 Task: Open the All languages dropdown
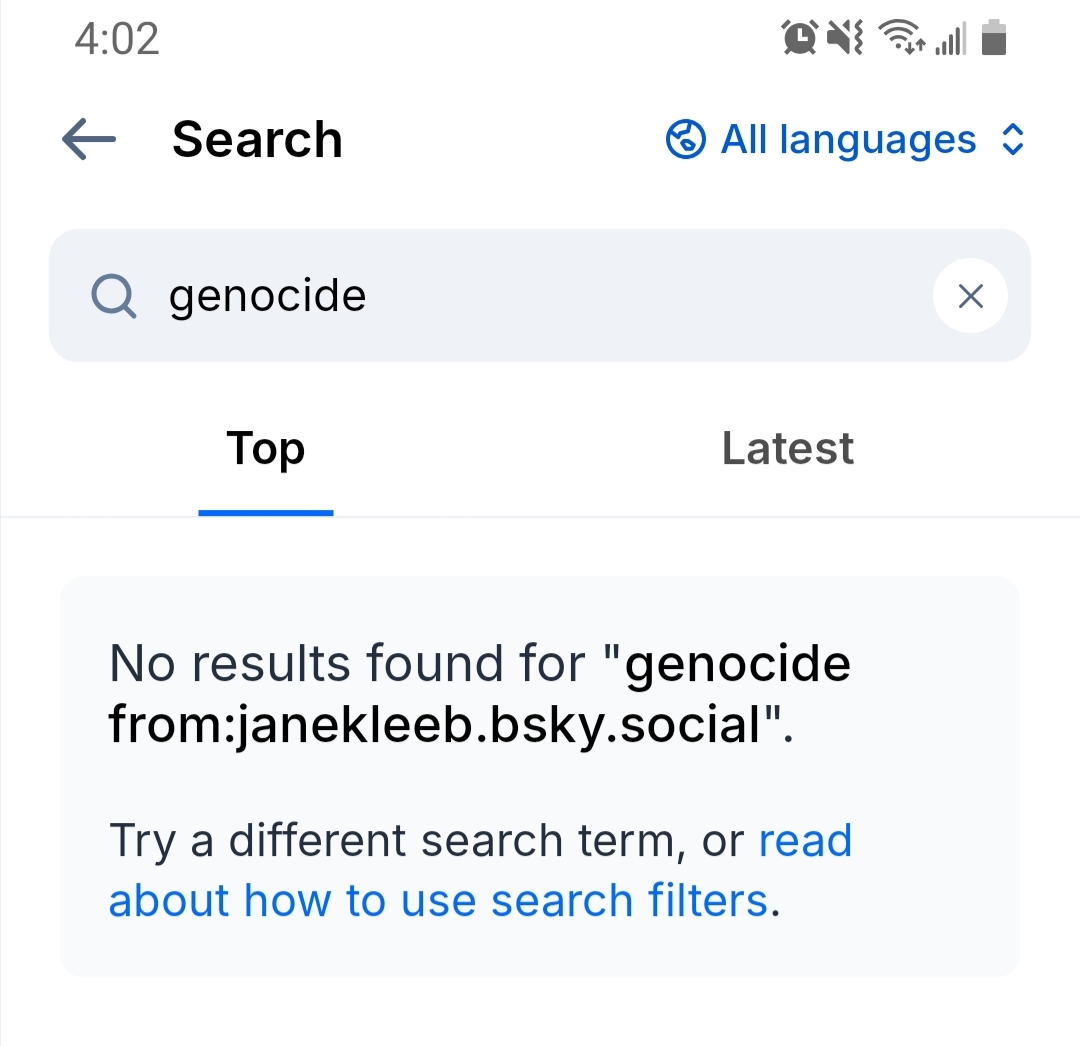(x=848, y=140)
